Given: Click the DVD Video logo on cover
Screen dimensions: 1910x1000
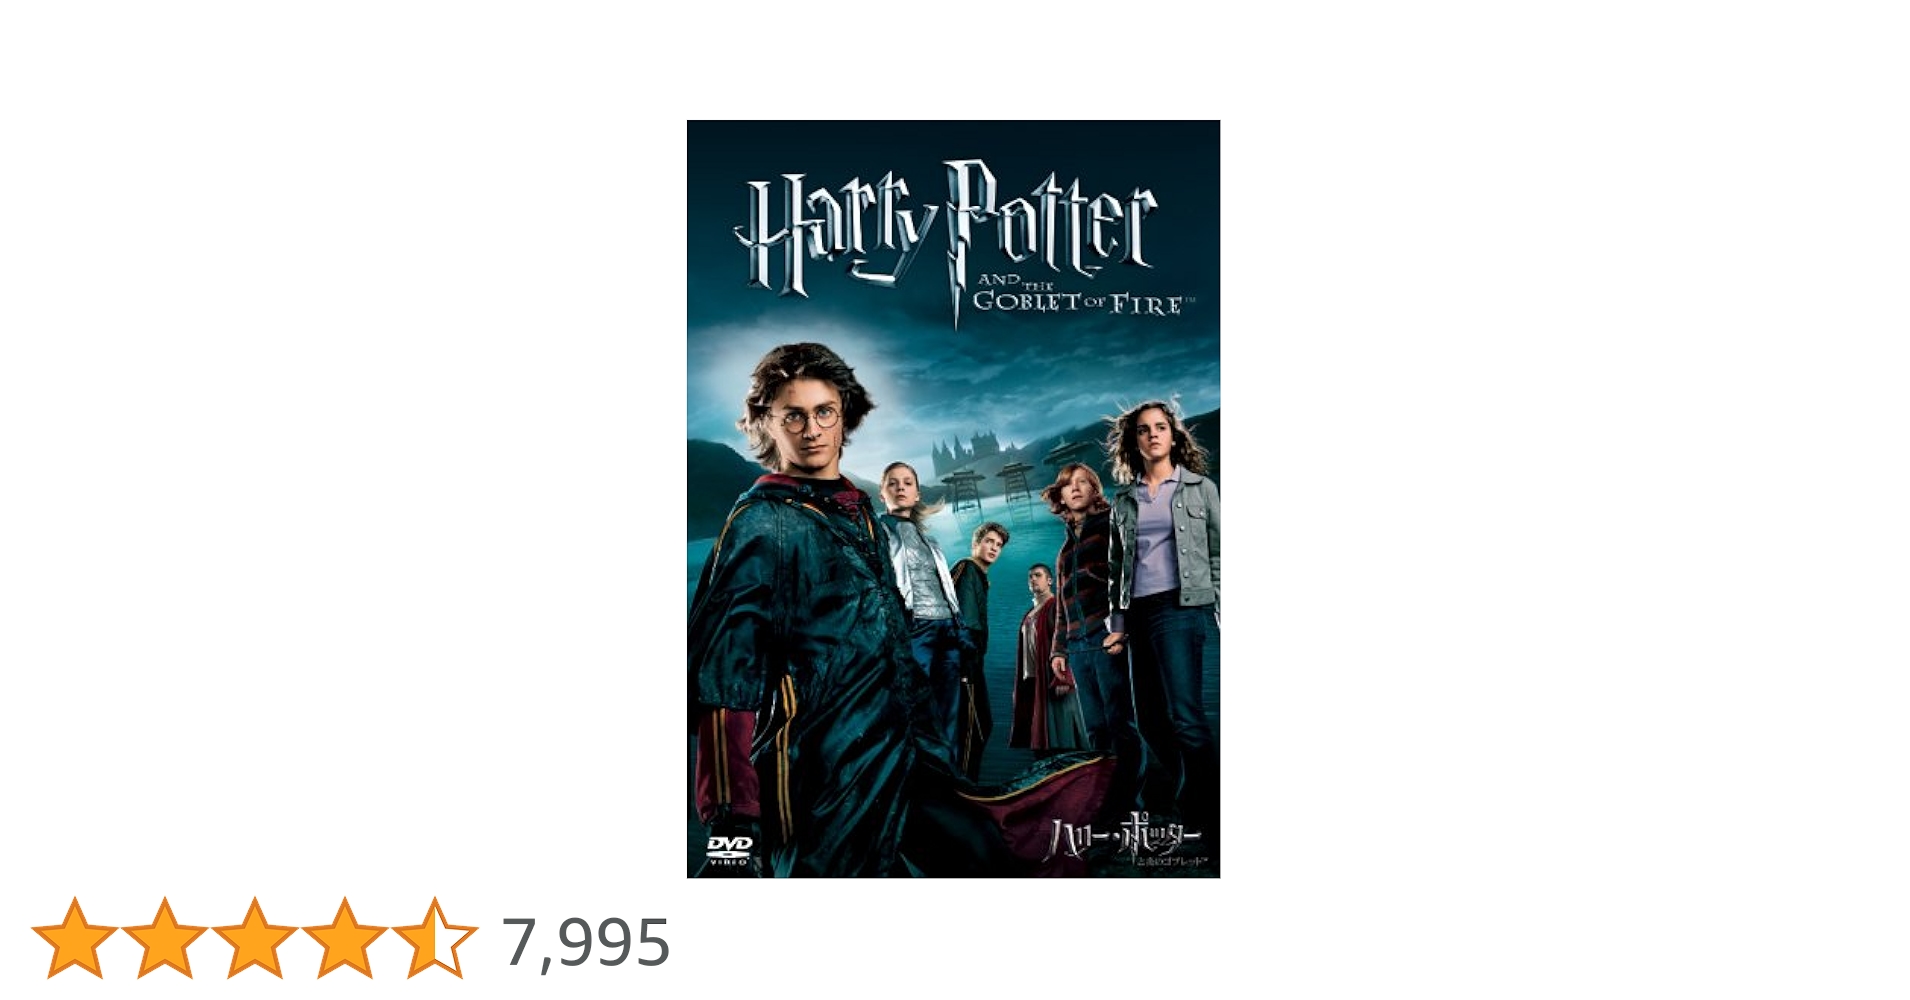Looking at the screenshot, I should click(x=729, y=849).
